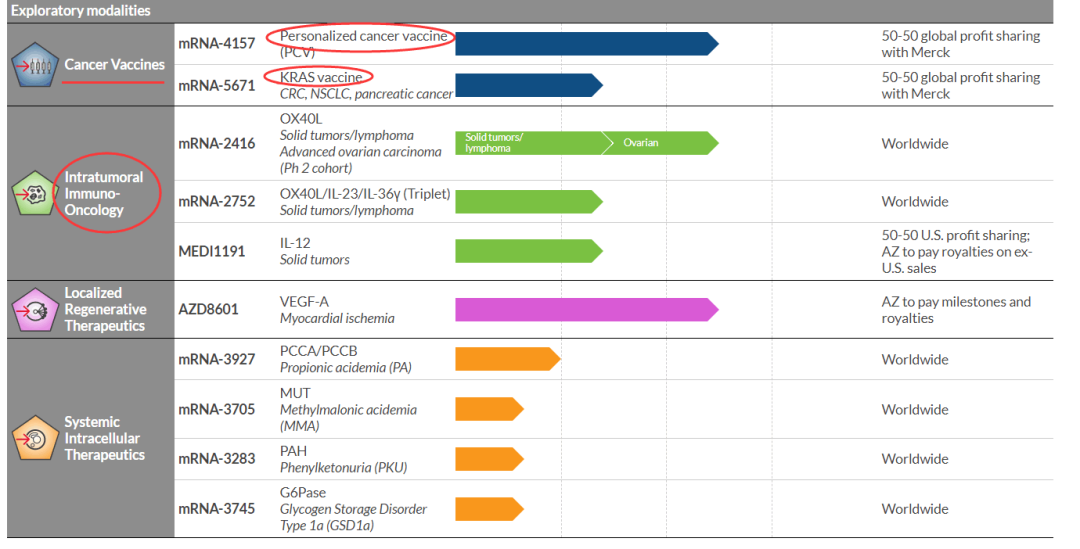Image resolution: width=1080 pixels, height=549 pixels.
Task: Click Methylmalonic acidemia indication text
Action: pos(348,417)
